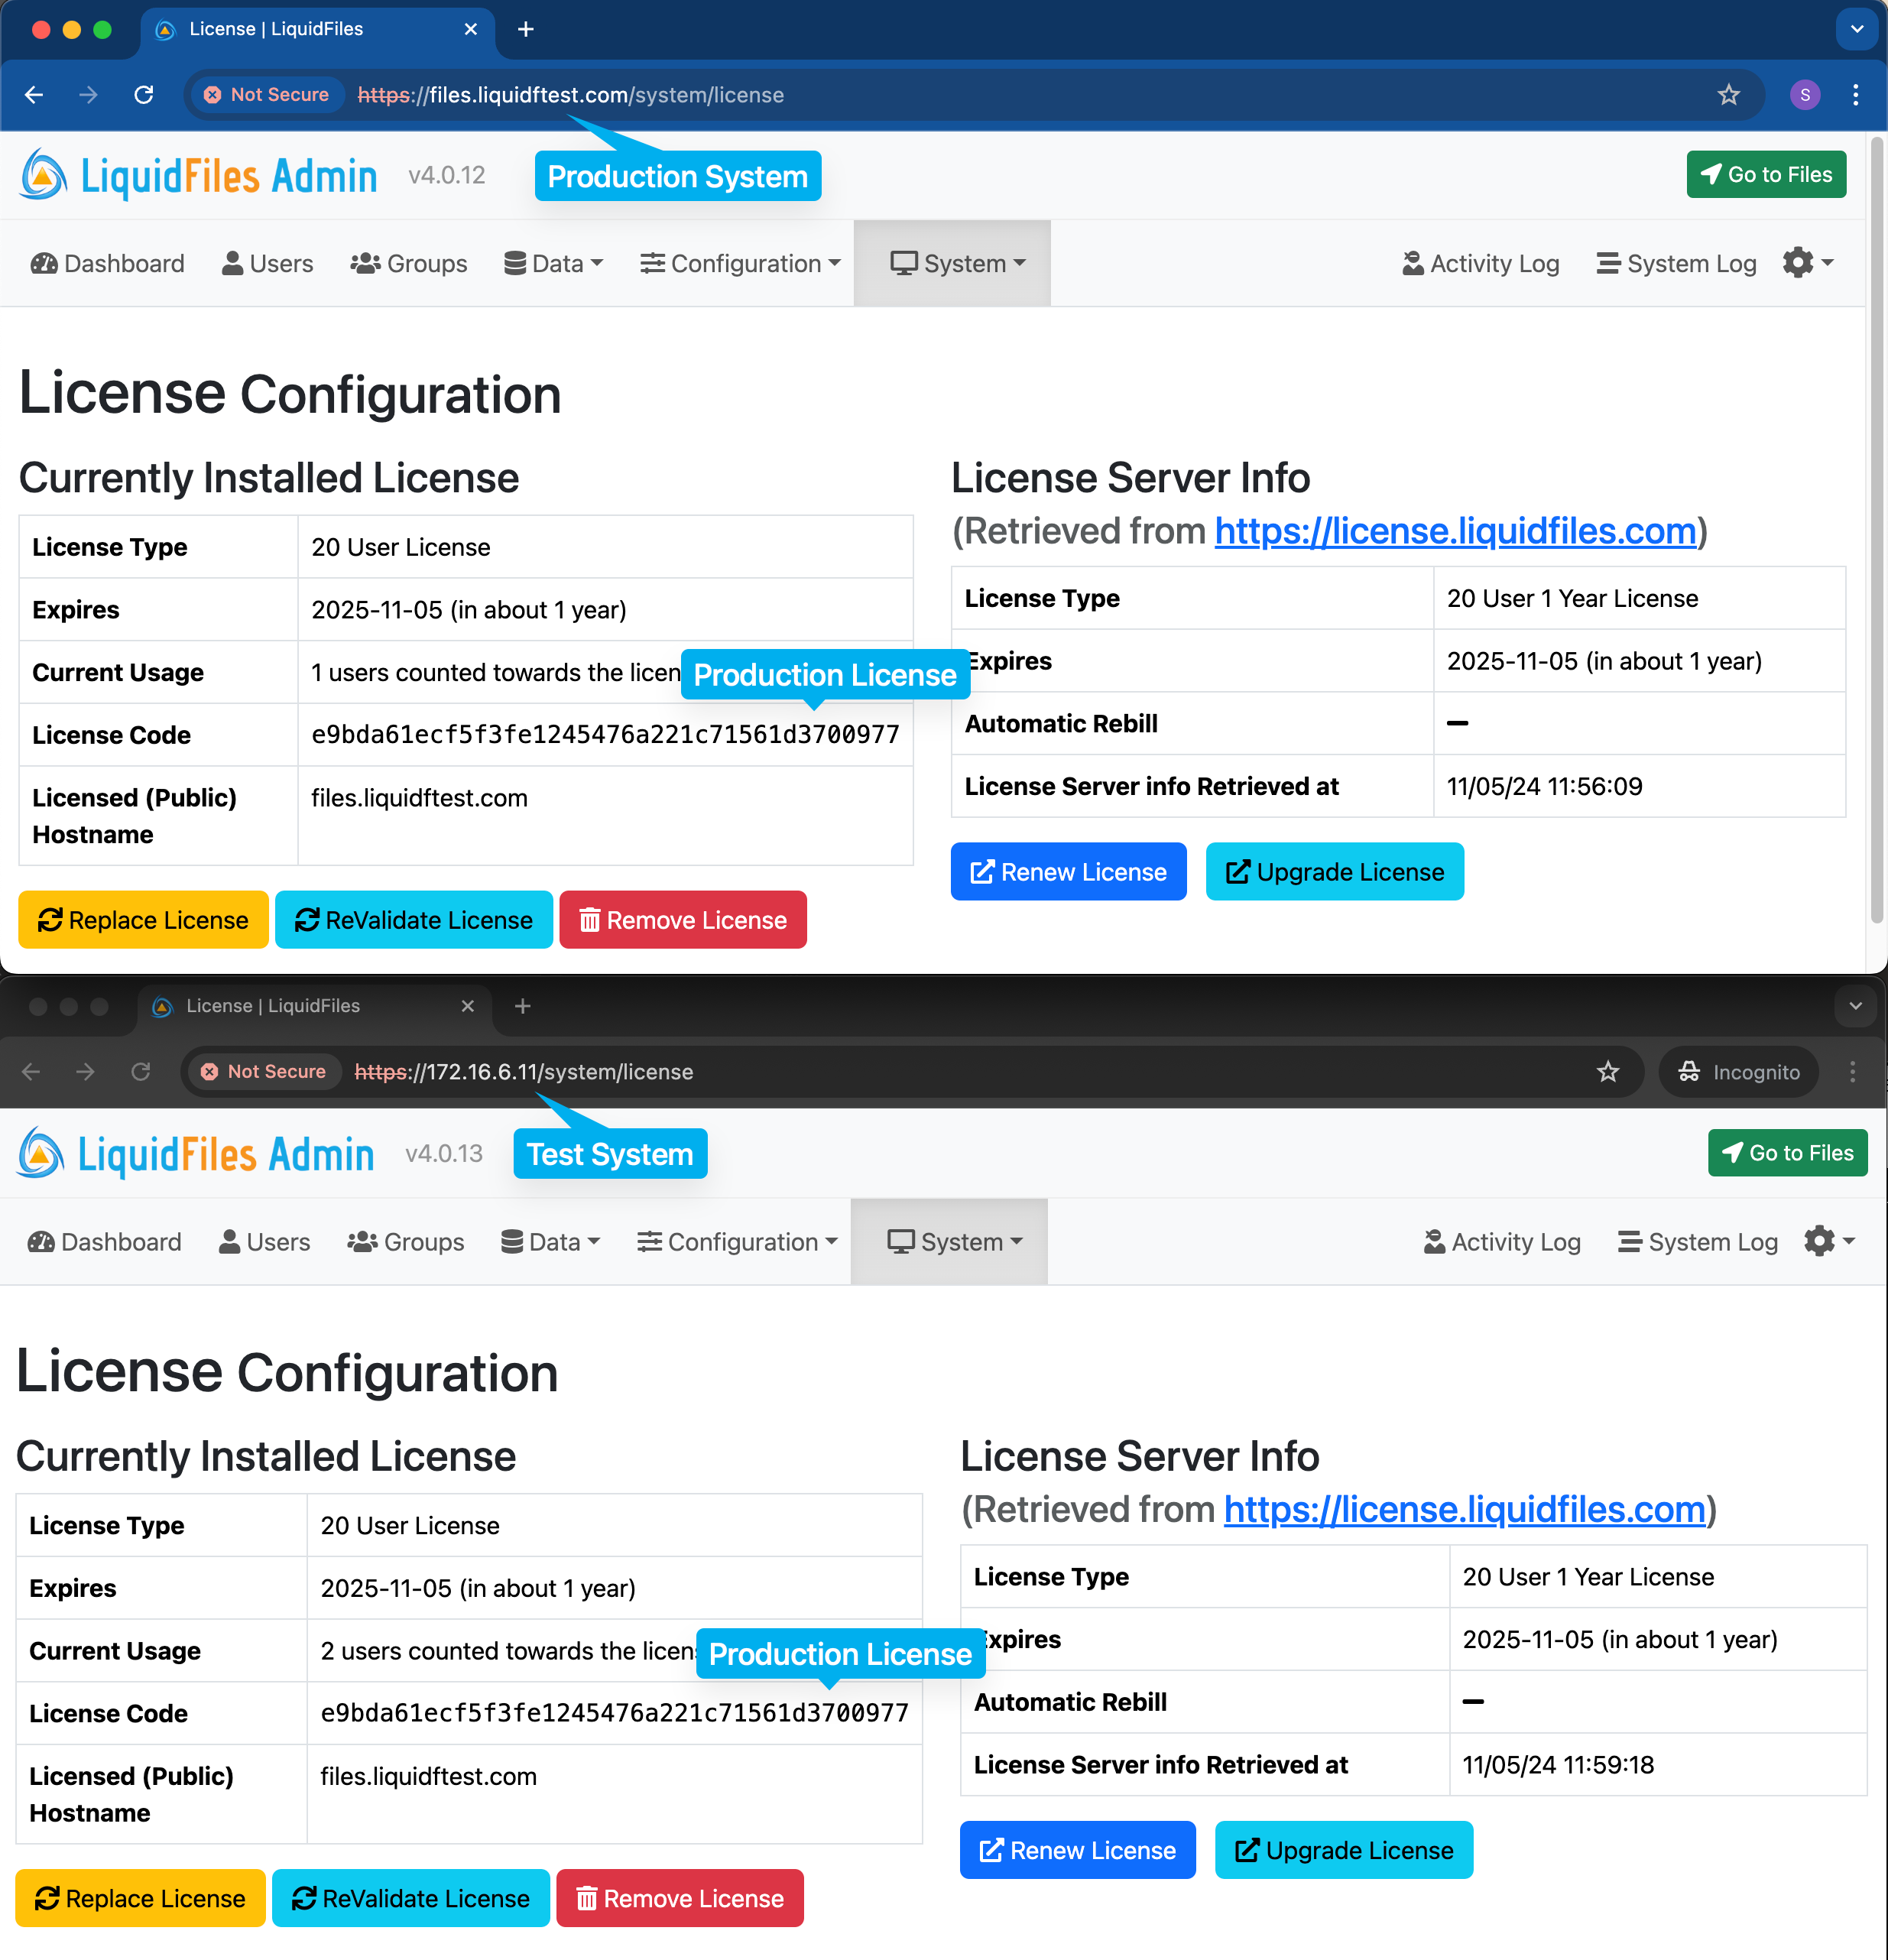Open the Users page
1888x1960 pixels.
[x=267, y=263]
